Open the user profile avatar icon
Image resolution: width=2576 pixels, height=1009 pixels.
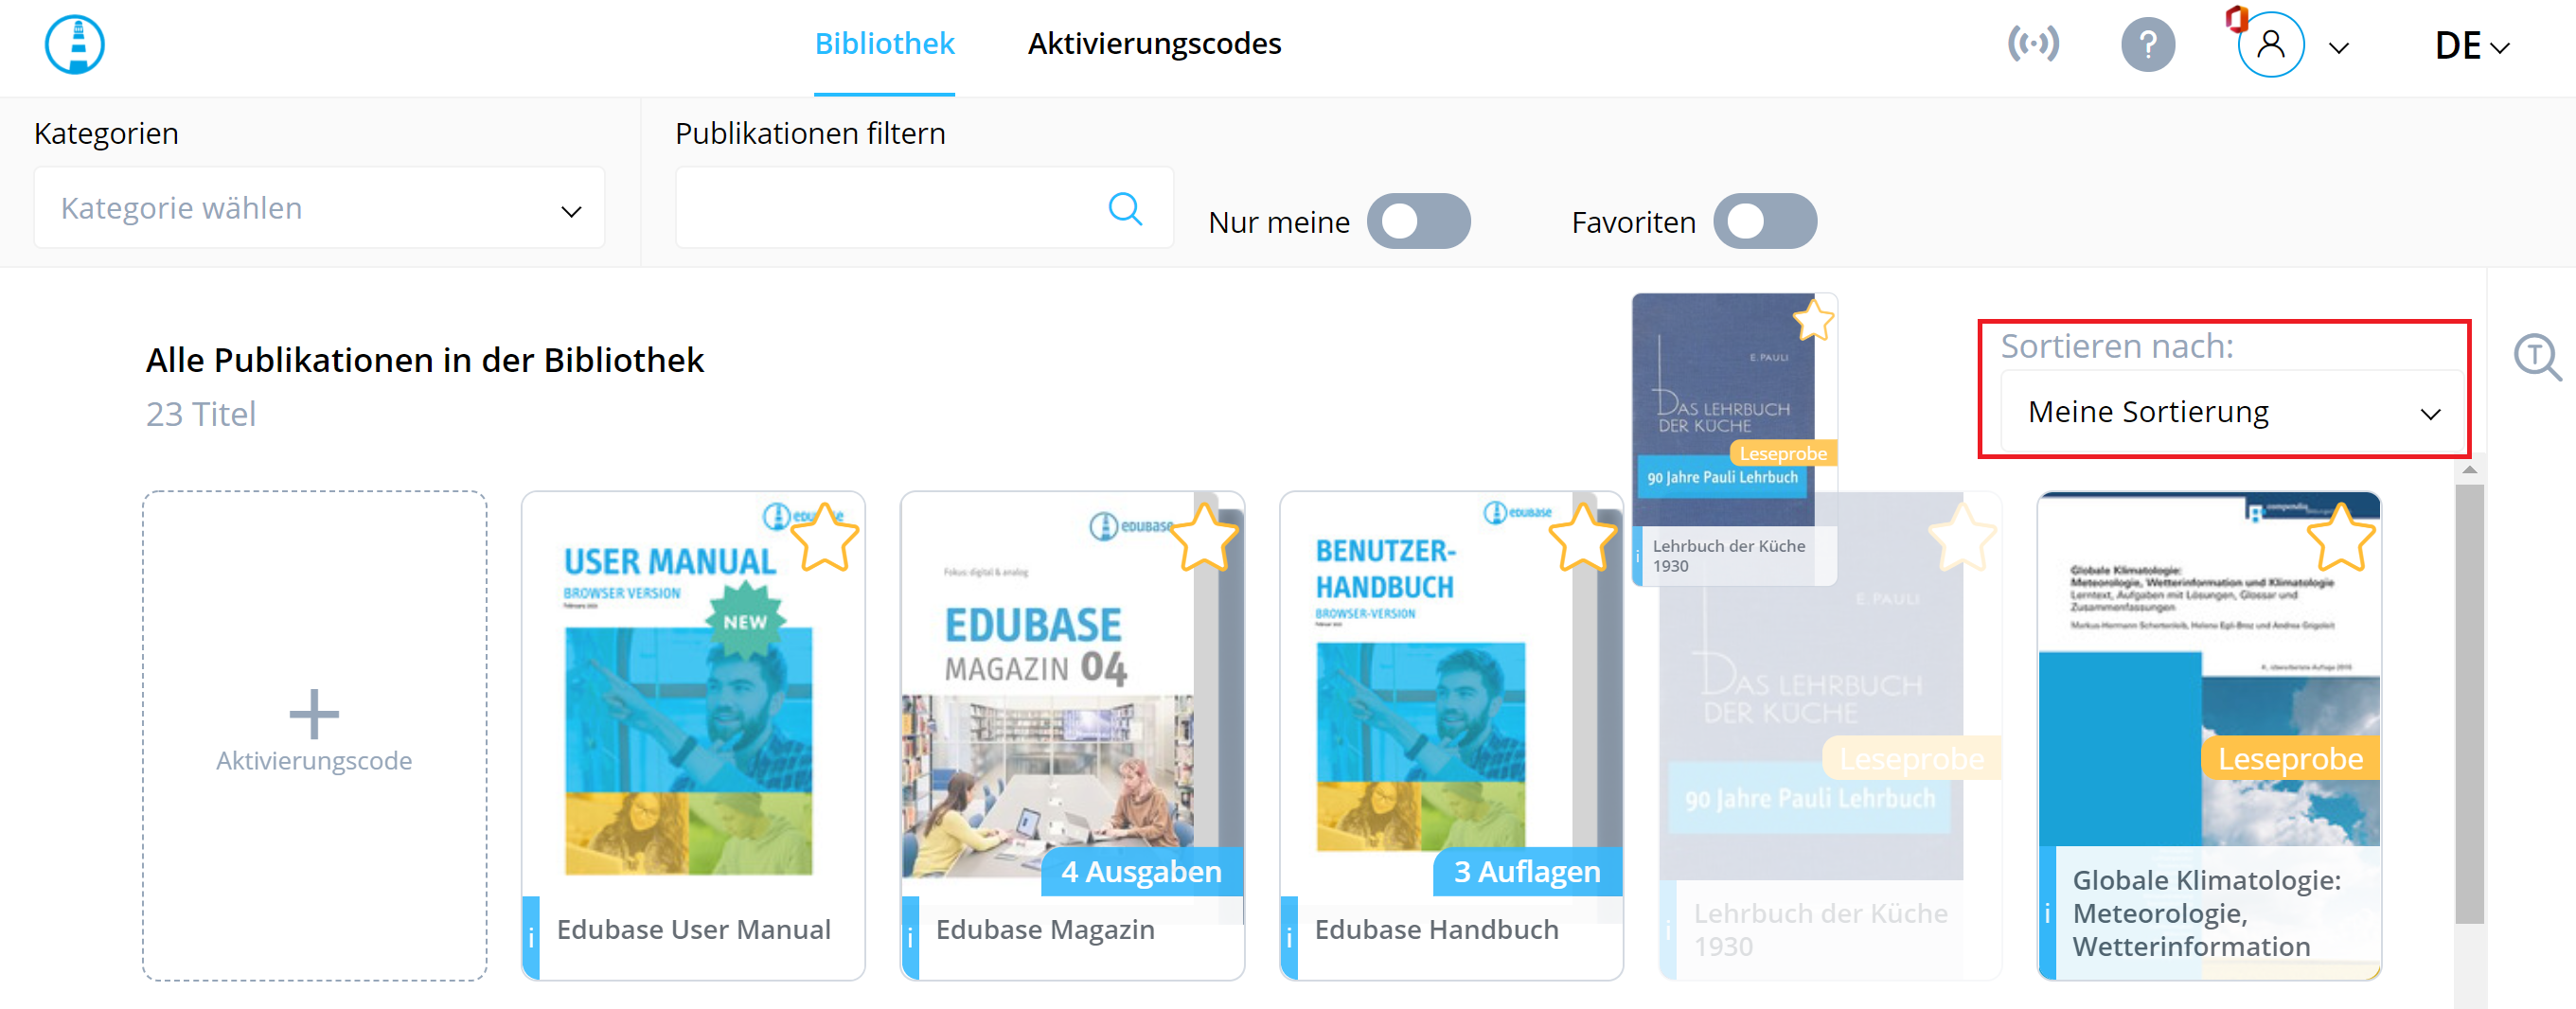(2270, 45)
